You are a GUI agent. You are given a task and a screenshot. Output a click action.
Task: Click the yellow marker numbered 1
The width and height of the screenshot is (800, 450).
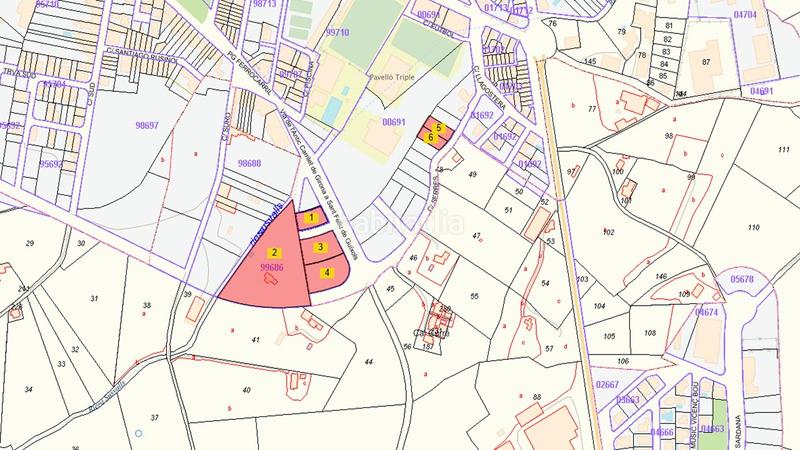(x=312, y=216)
